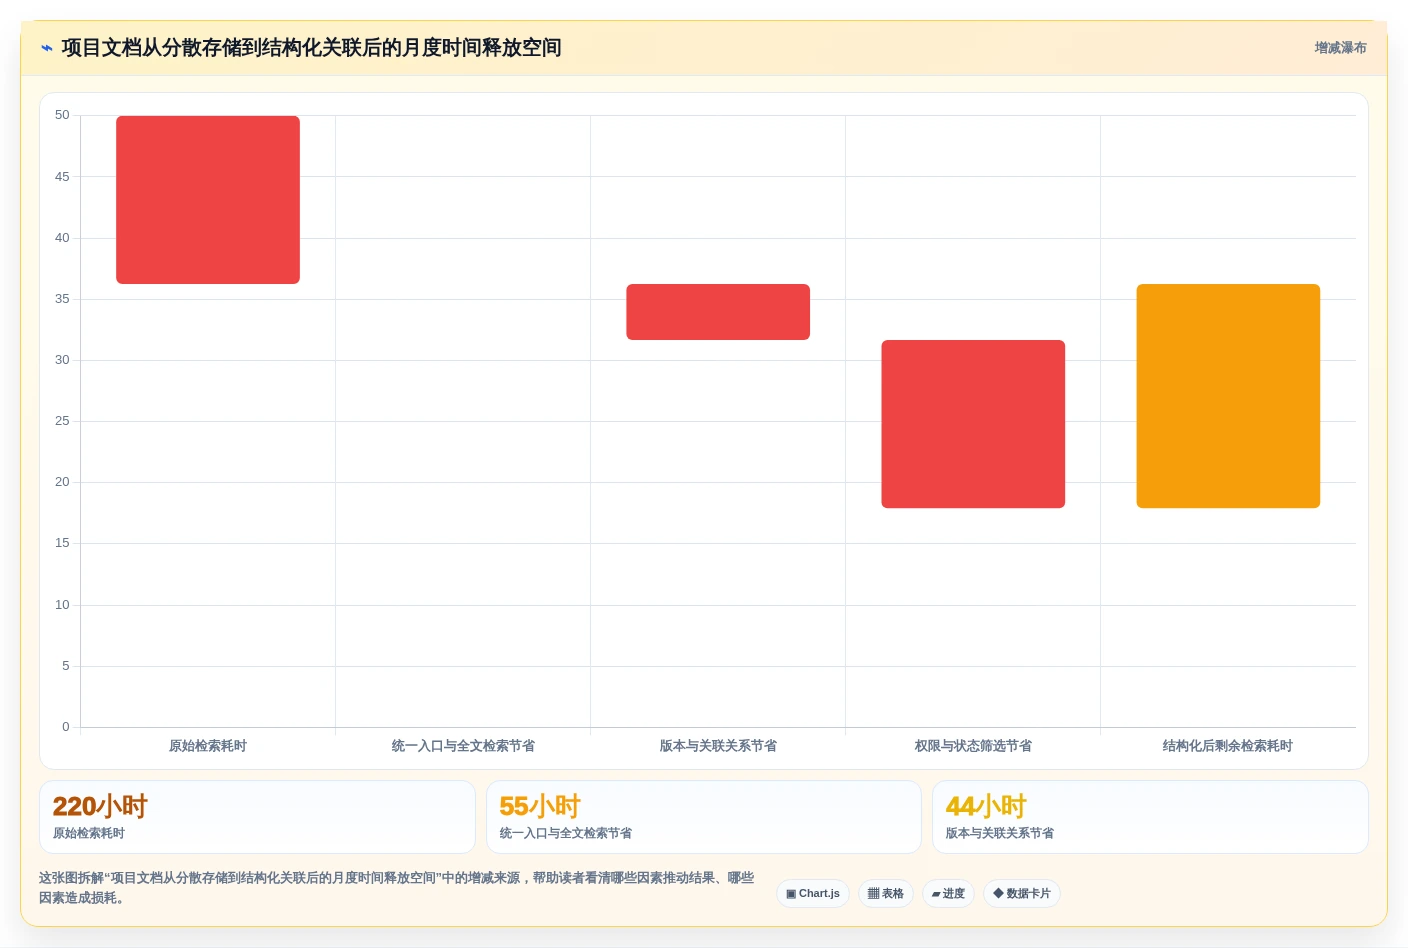
Task: Click the x-axis label 统一入口与全文检索节省
Action: [463, 746]
